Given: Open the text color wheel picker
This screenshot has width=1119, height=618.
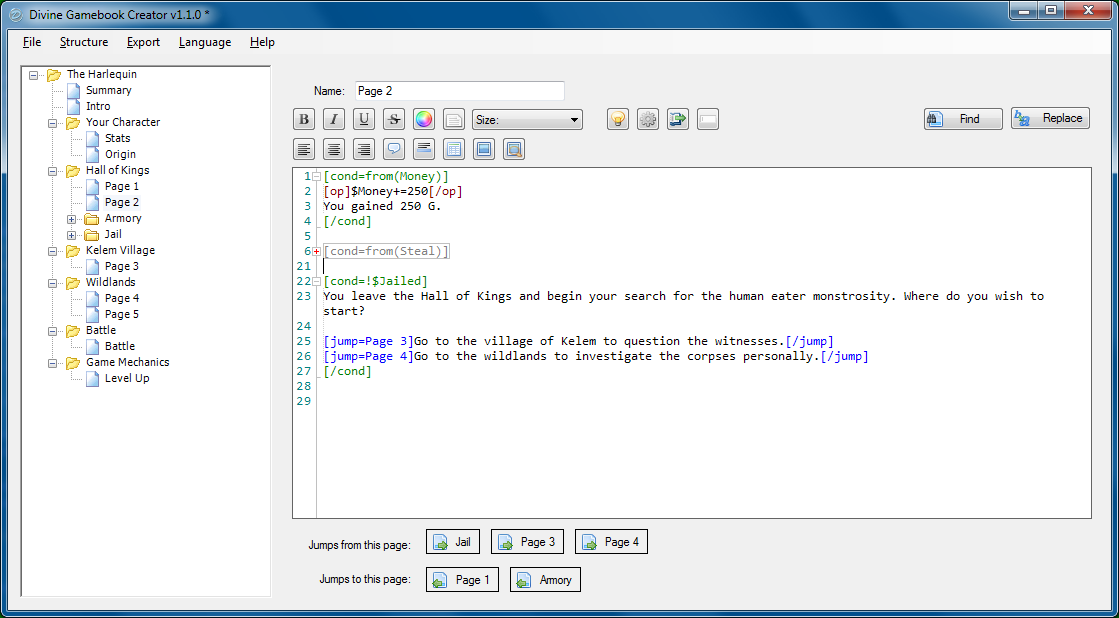Looking at the screenshot, I should click(x=424, y=119).
